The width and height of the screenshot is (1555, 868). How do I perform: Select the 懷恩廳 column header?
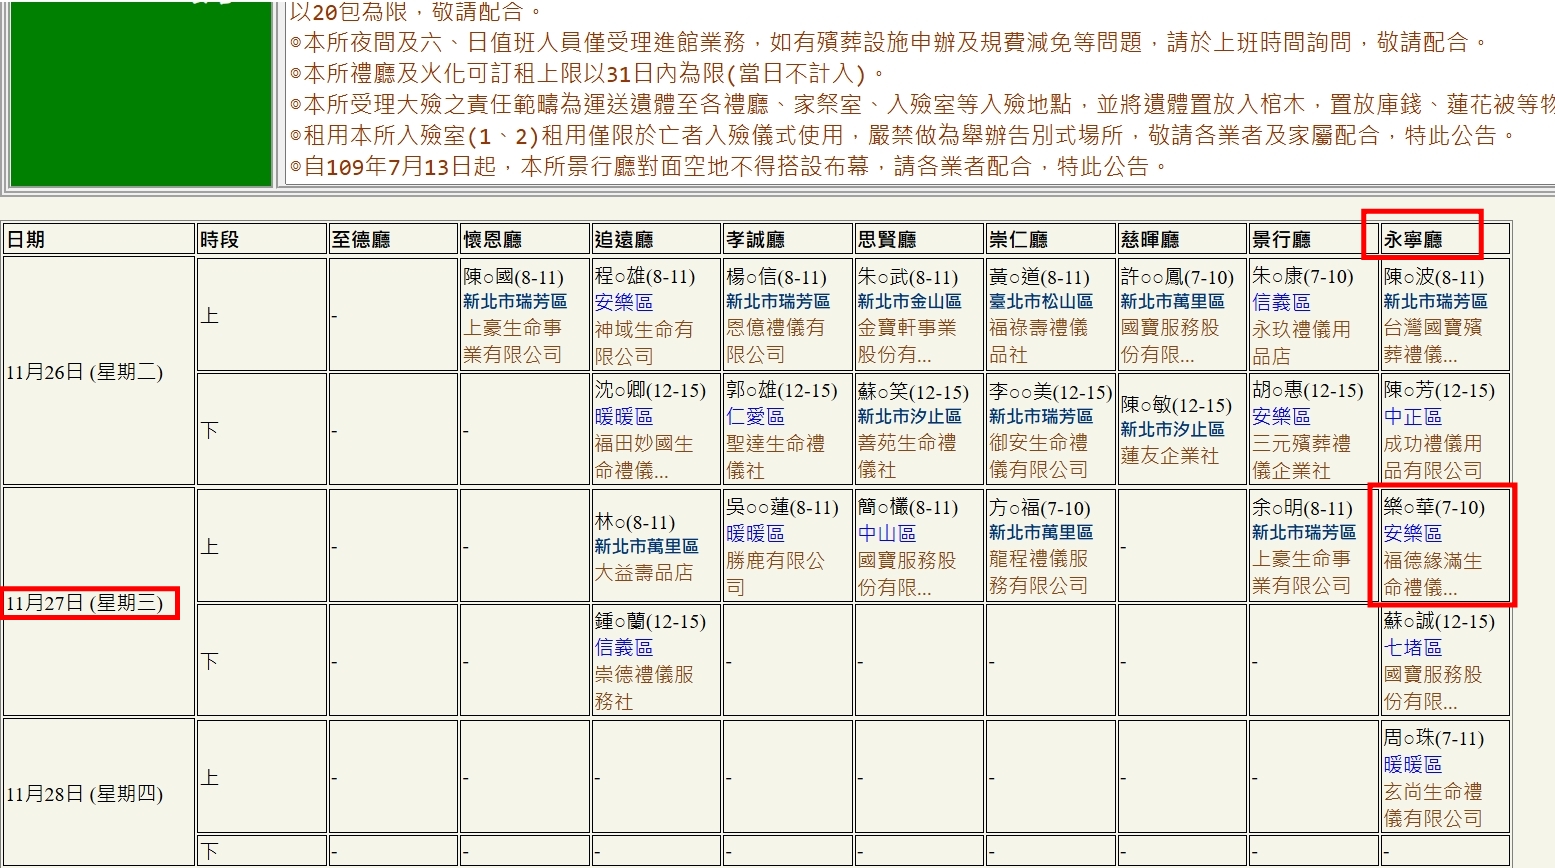point(525,239)
